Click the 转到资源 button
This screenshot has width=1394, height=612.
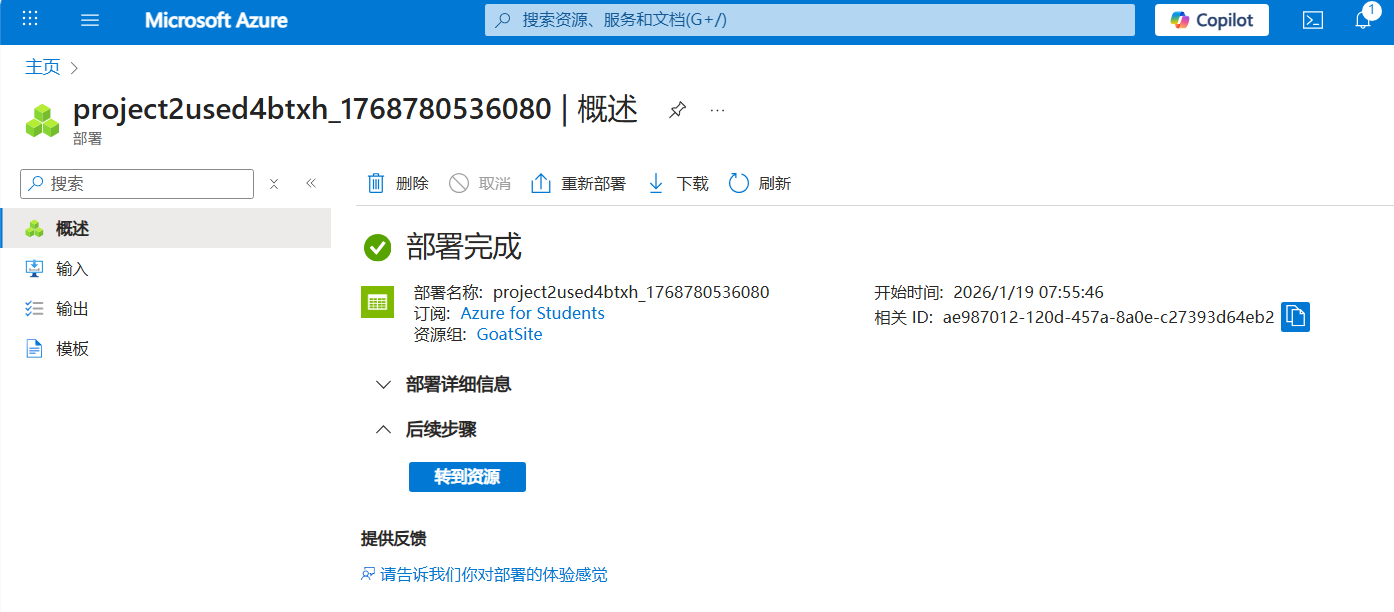point(467,477)
